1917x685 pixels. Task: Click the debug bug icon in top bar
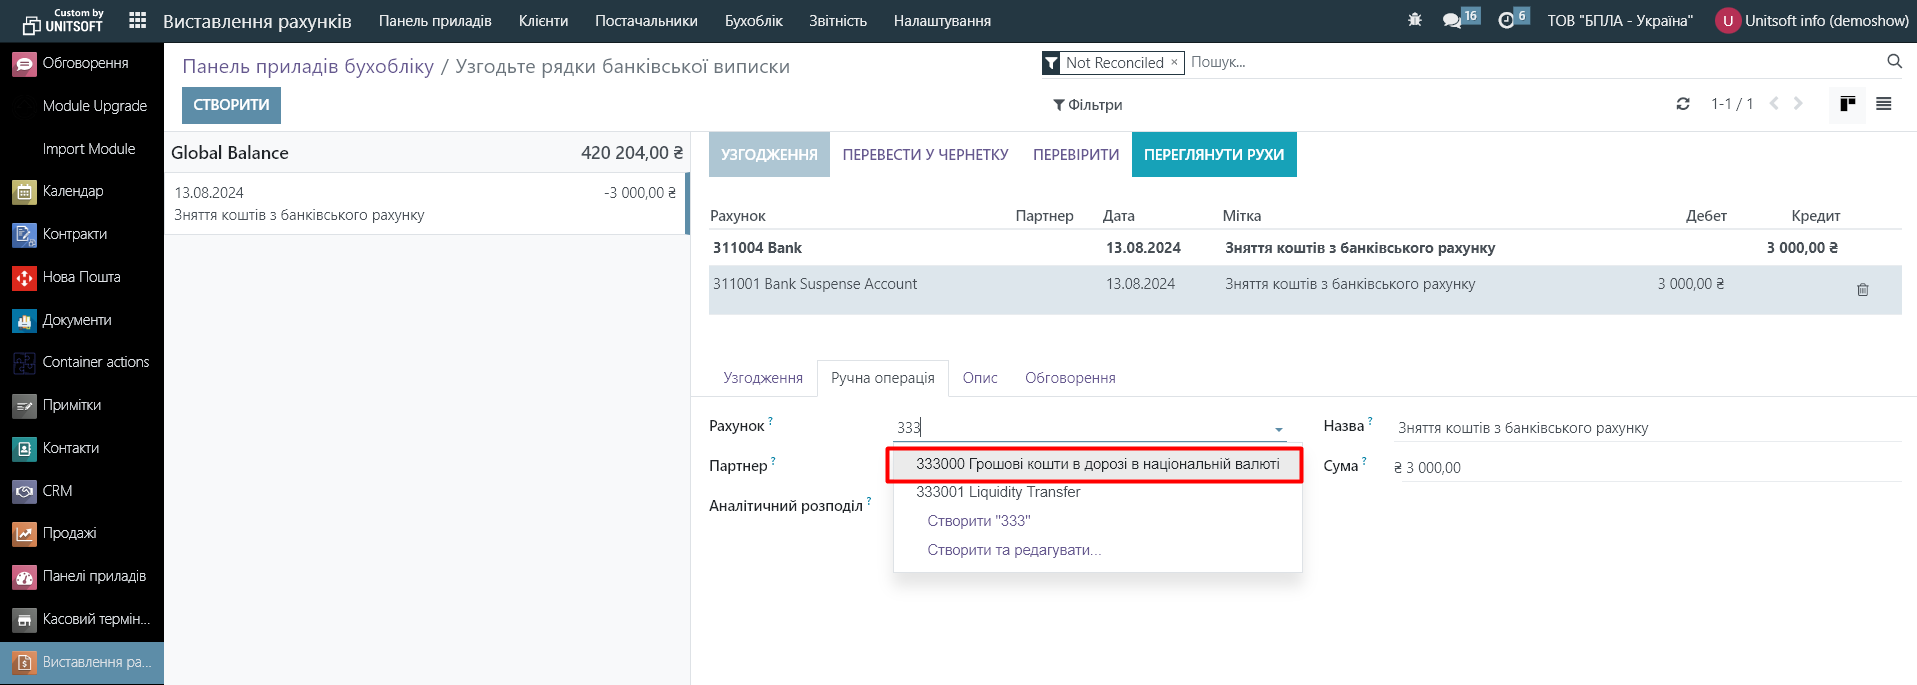1414,20
